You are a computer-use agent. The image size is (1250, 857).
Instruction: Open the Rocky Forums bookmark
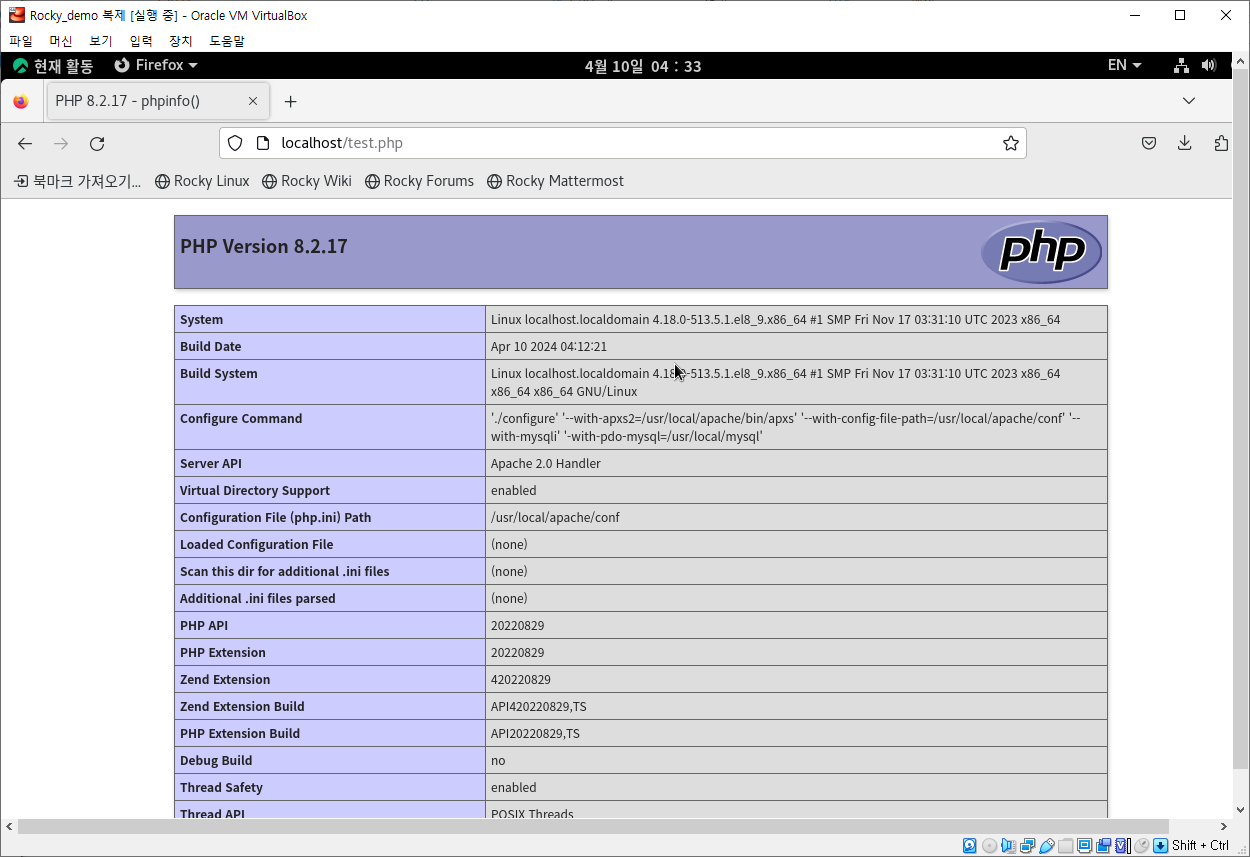pyautogui.click(x=420, y=181)
